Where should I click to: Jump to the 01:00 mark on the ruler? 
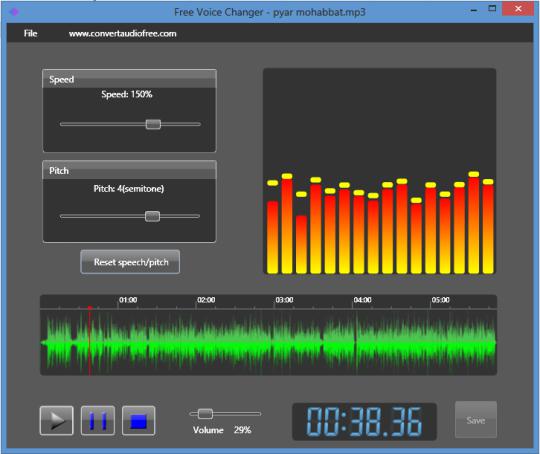coord(128,300)
